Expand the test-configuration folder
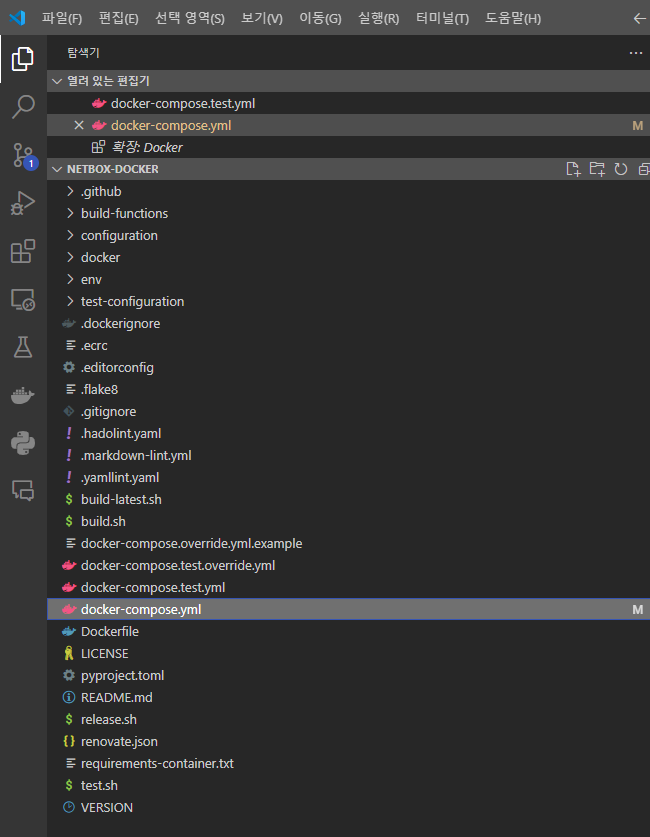Image resolution: width=650 pixels, height=837 pixels. (x=348, y=302)
